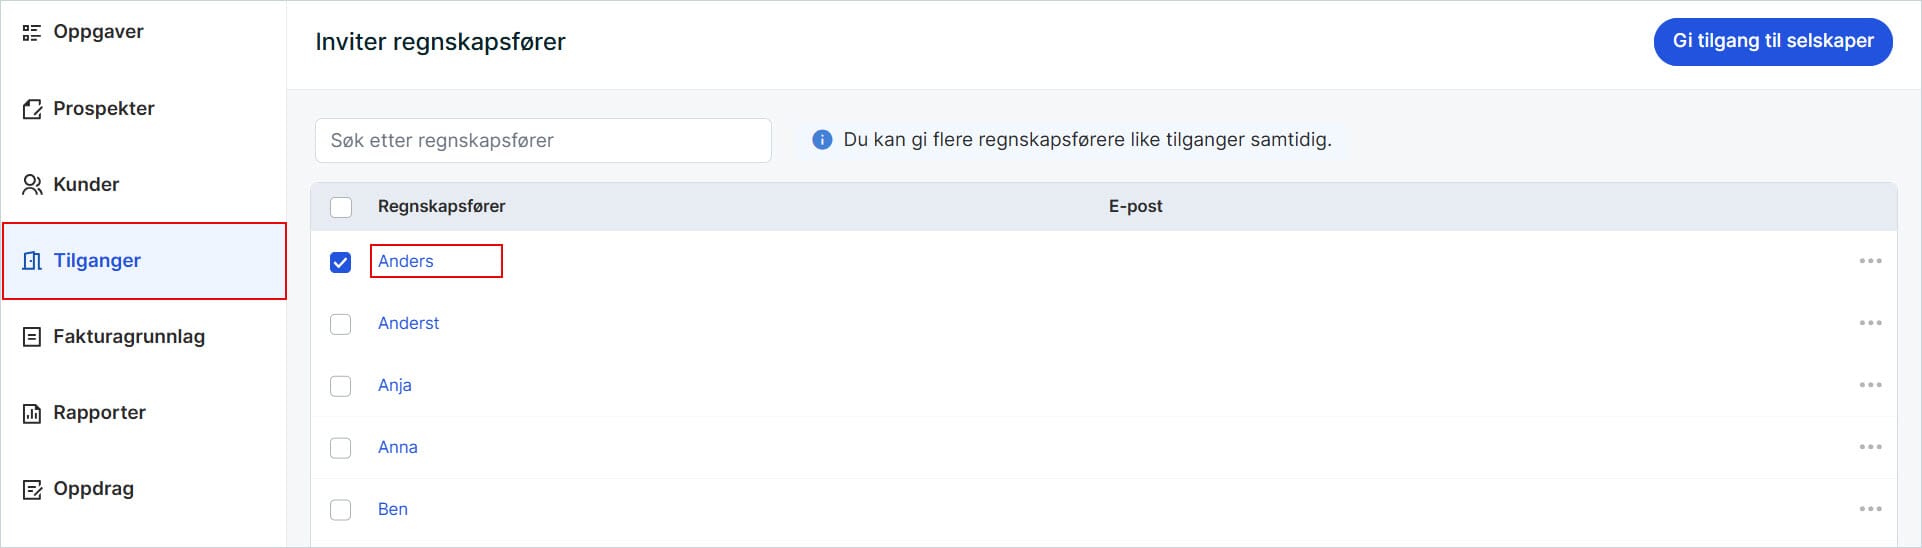Tick the Ben checkbox
Viewport: 1922px width, 548px height.
click(x=341, y=510)
